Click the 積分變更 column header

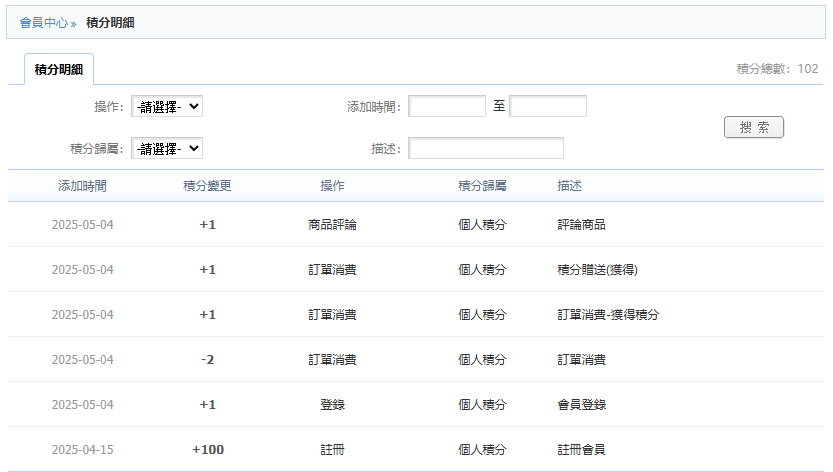pos(208,186)
